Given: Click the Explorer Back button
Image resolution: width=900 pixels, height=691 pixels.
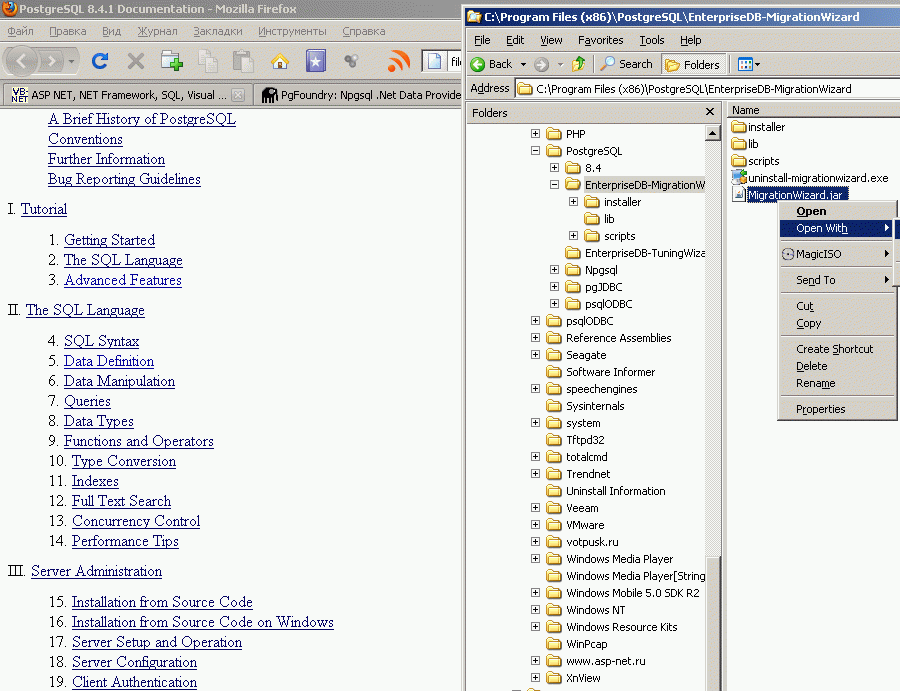Looking at the screenshot, I should pyautogui.click(x=492, y=64).
